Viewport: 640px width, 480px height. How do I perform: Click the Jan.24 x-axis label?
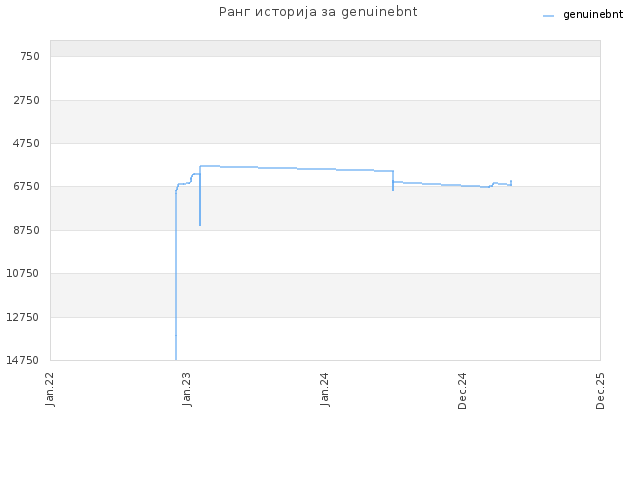click(x=325, y=389)
